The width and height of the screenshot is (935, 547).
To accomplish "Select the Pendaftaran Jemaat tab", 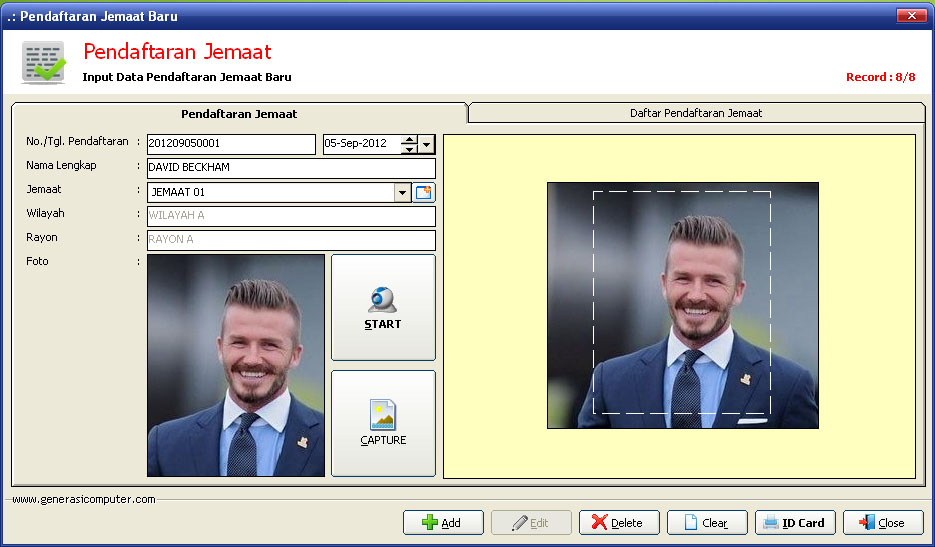I will [238, 114].
